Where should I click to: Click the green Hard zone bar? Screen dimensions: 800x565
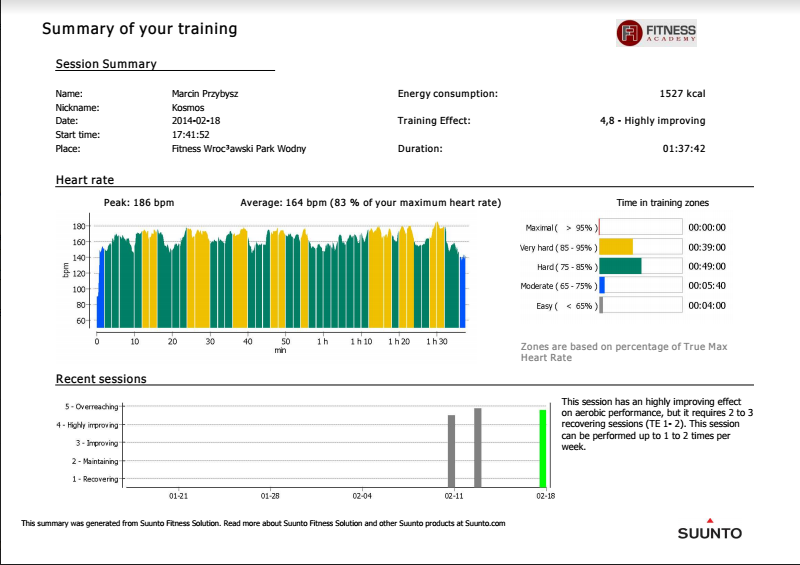(620, 266)
